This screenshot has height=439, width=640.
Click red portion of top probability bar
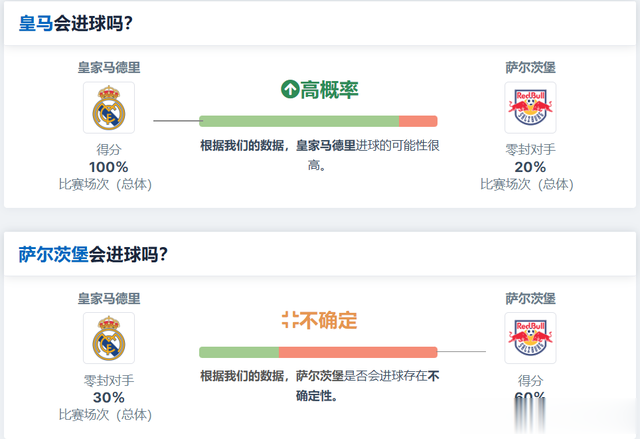point(418,121)
